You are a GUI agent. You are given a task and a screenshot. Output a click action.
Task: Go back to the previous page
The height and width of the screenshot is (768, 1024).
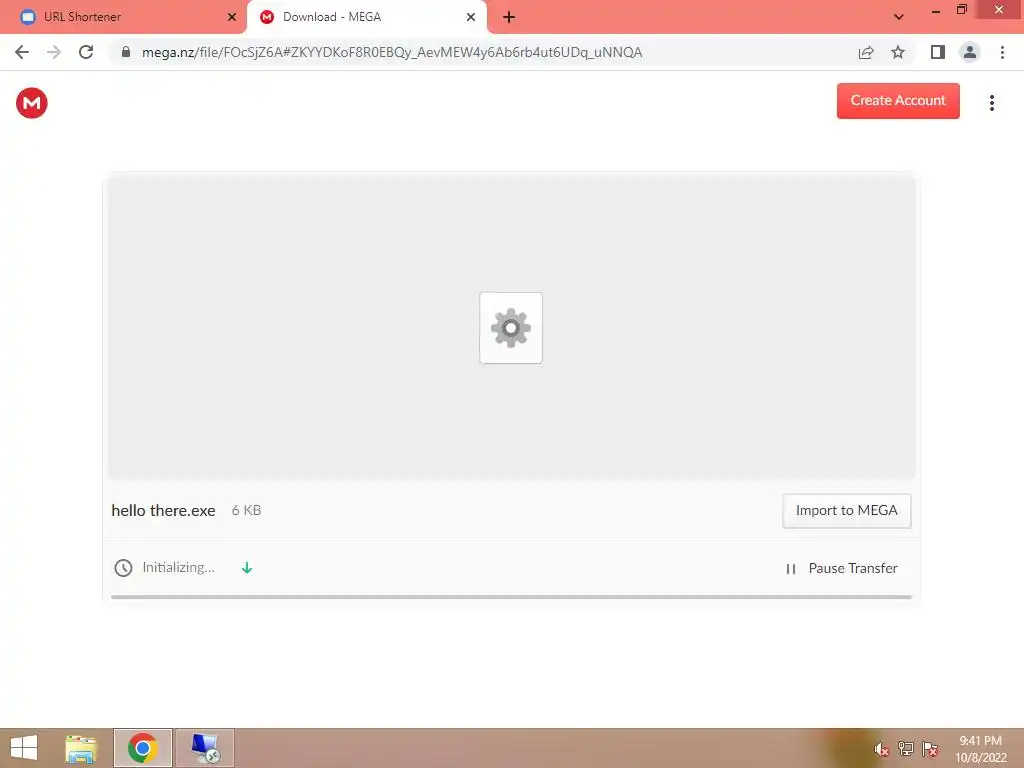coord(22,52)
